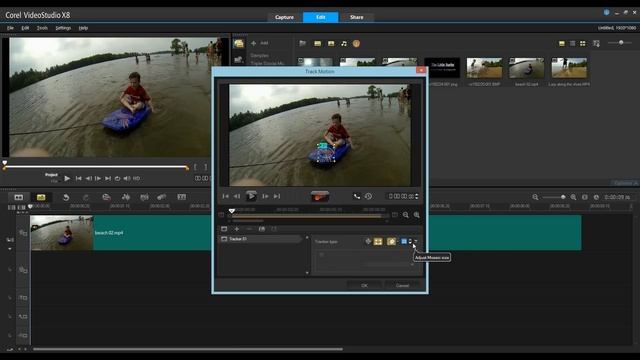Screen dimensions: 640x360
Task: Play the project in main preview
Action: (x=67, y=178)
